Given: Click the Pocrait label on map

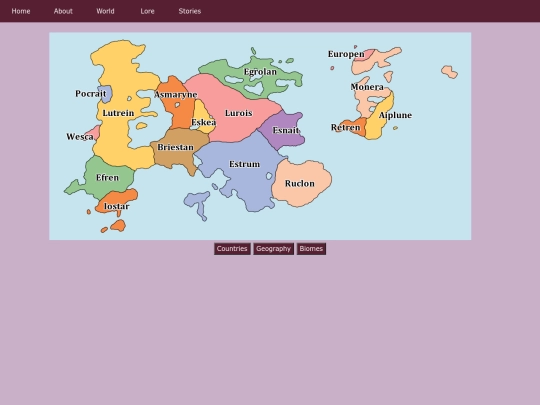Looking at the screenshot, I should tap(91, 94).
